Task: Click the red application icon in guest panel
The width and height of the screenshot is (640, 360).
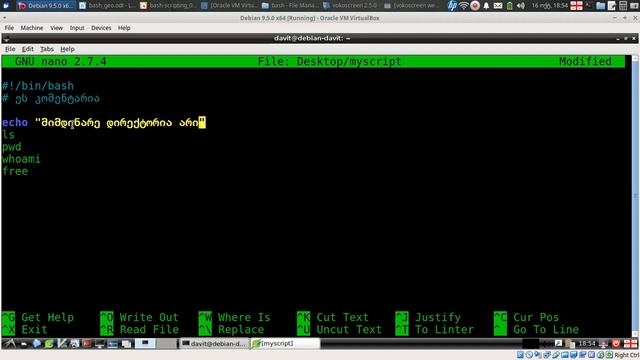Action: point(87,344)
